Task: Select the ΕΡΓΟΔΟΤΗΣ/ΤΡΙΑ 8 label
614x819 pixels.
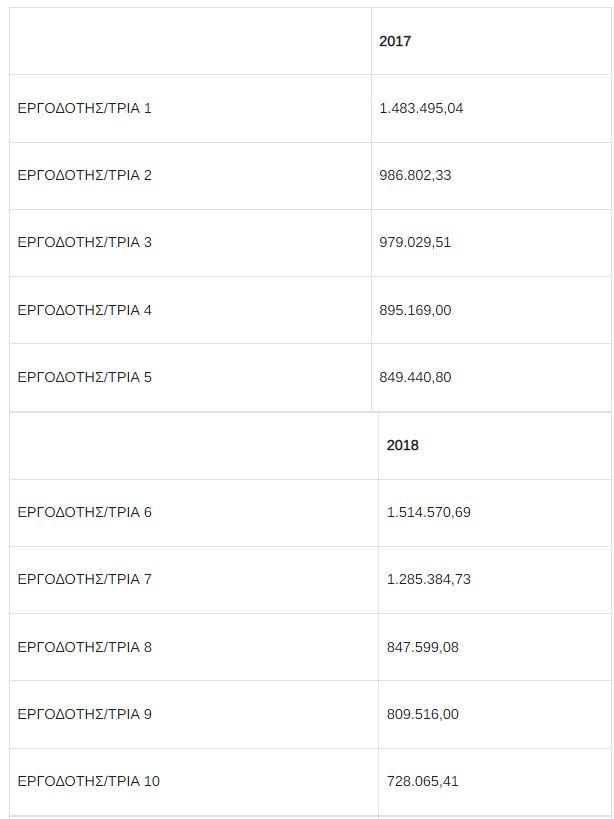Action: point(85,647)
